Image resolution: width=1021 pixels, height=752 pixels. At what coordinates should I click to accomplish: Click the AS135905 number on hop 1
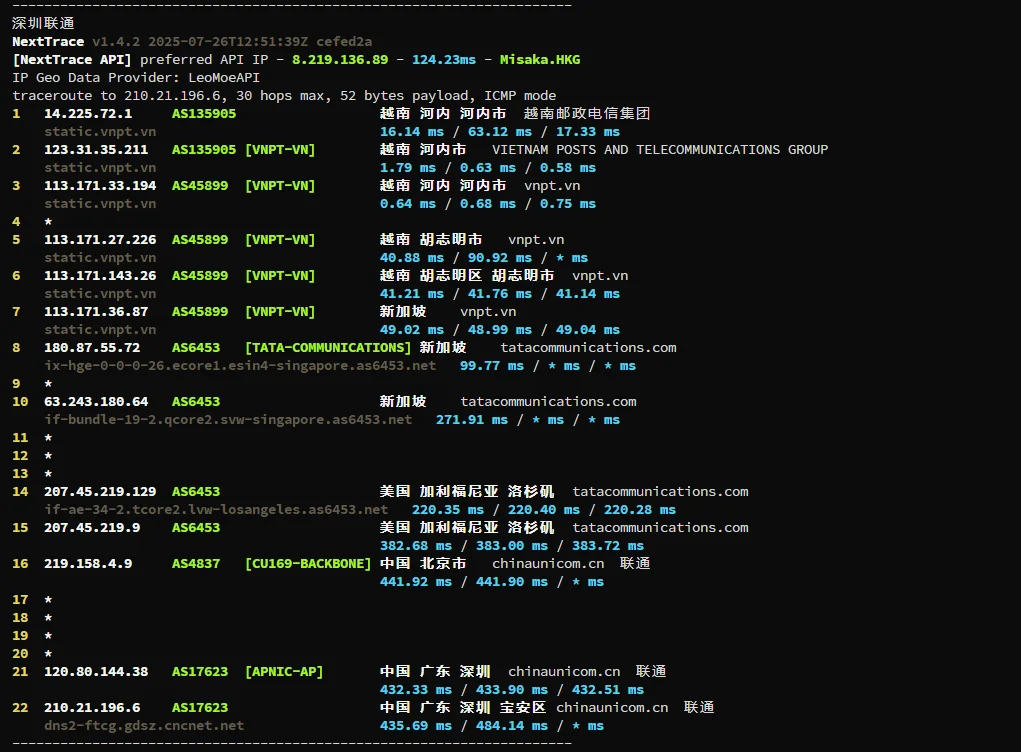204,114
